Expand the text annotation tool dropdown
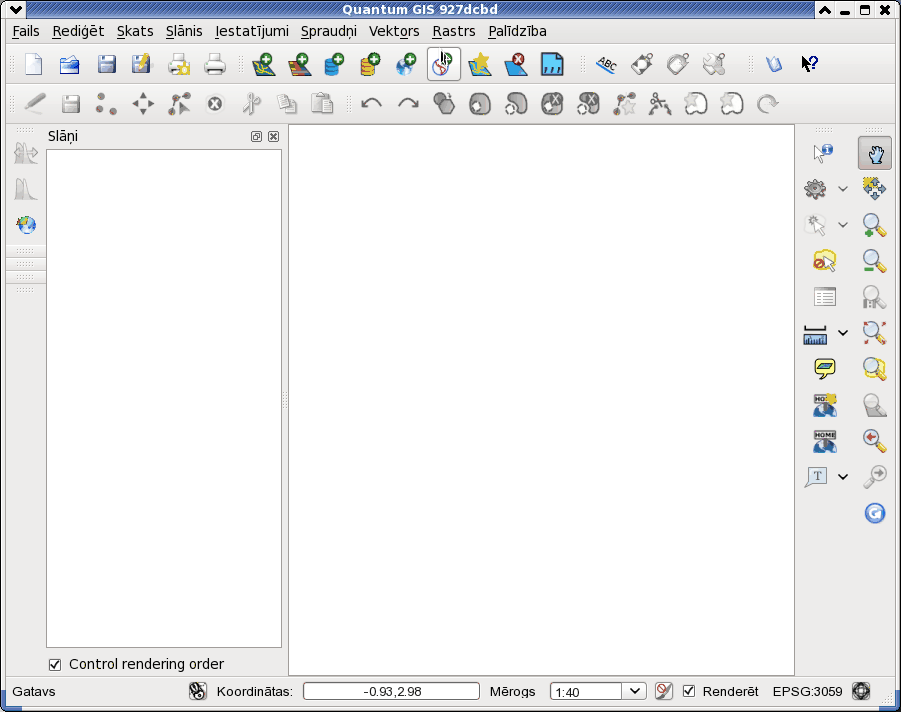Screen dimensions: 901x712 tap(843, 477)
